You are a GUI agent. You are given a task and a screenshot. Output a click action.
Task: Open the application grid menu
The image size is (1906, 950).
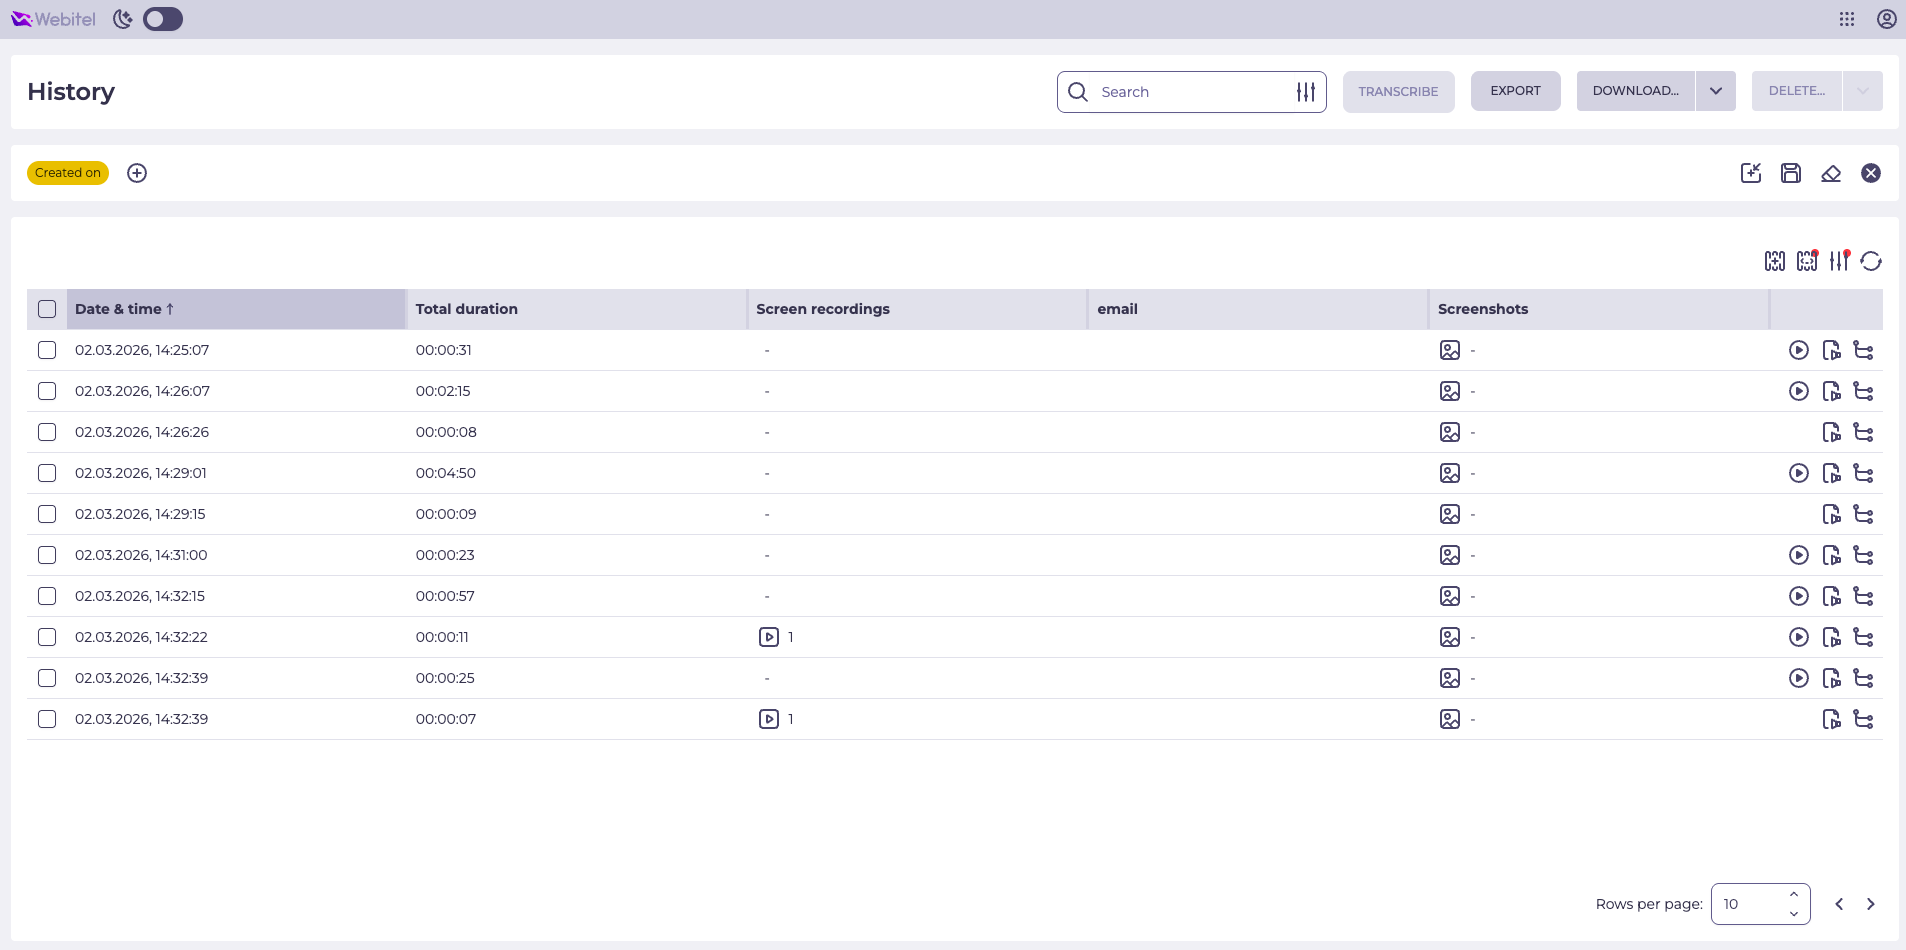coord(1847,19)
